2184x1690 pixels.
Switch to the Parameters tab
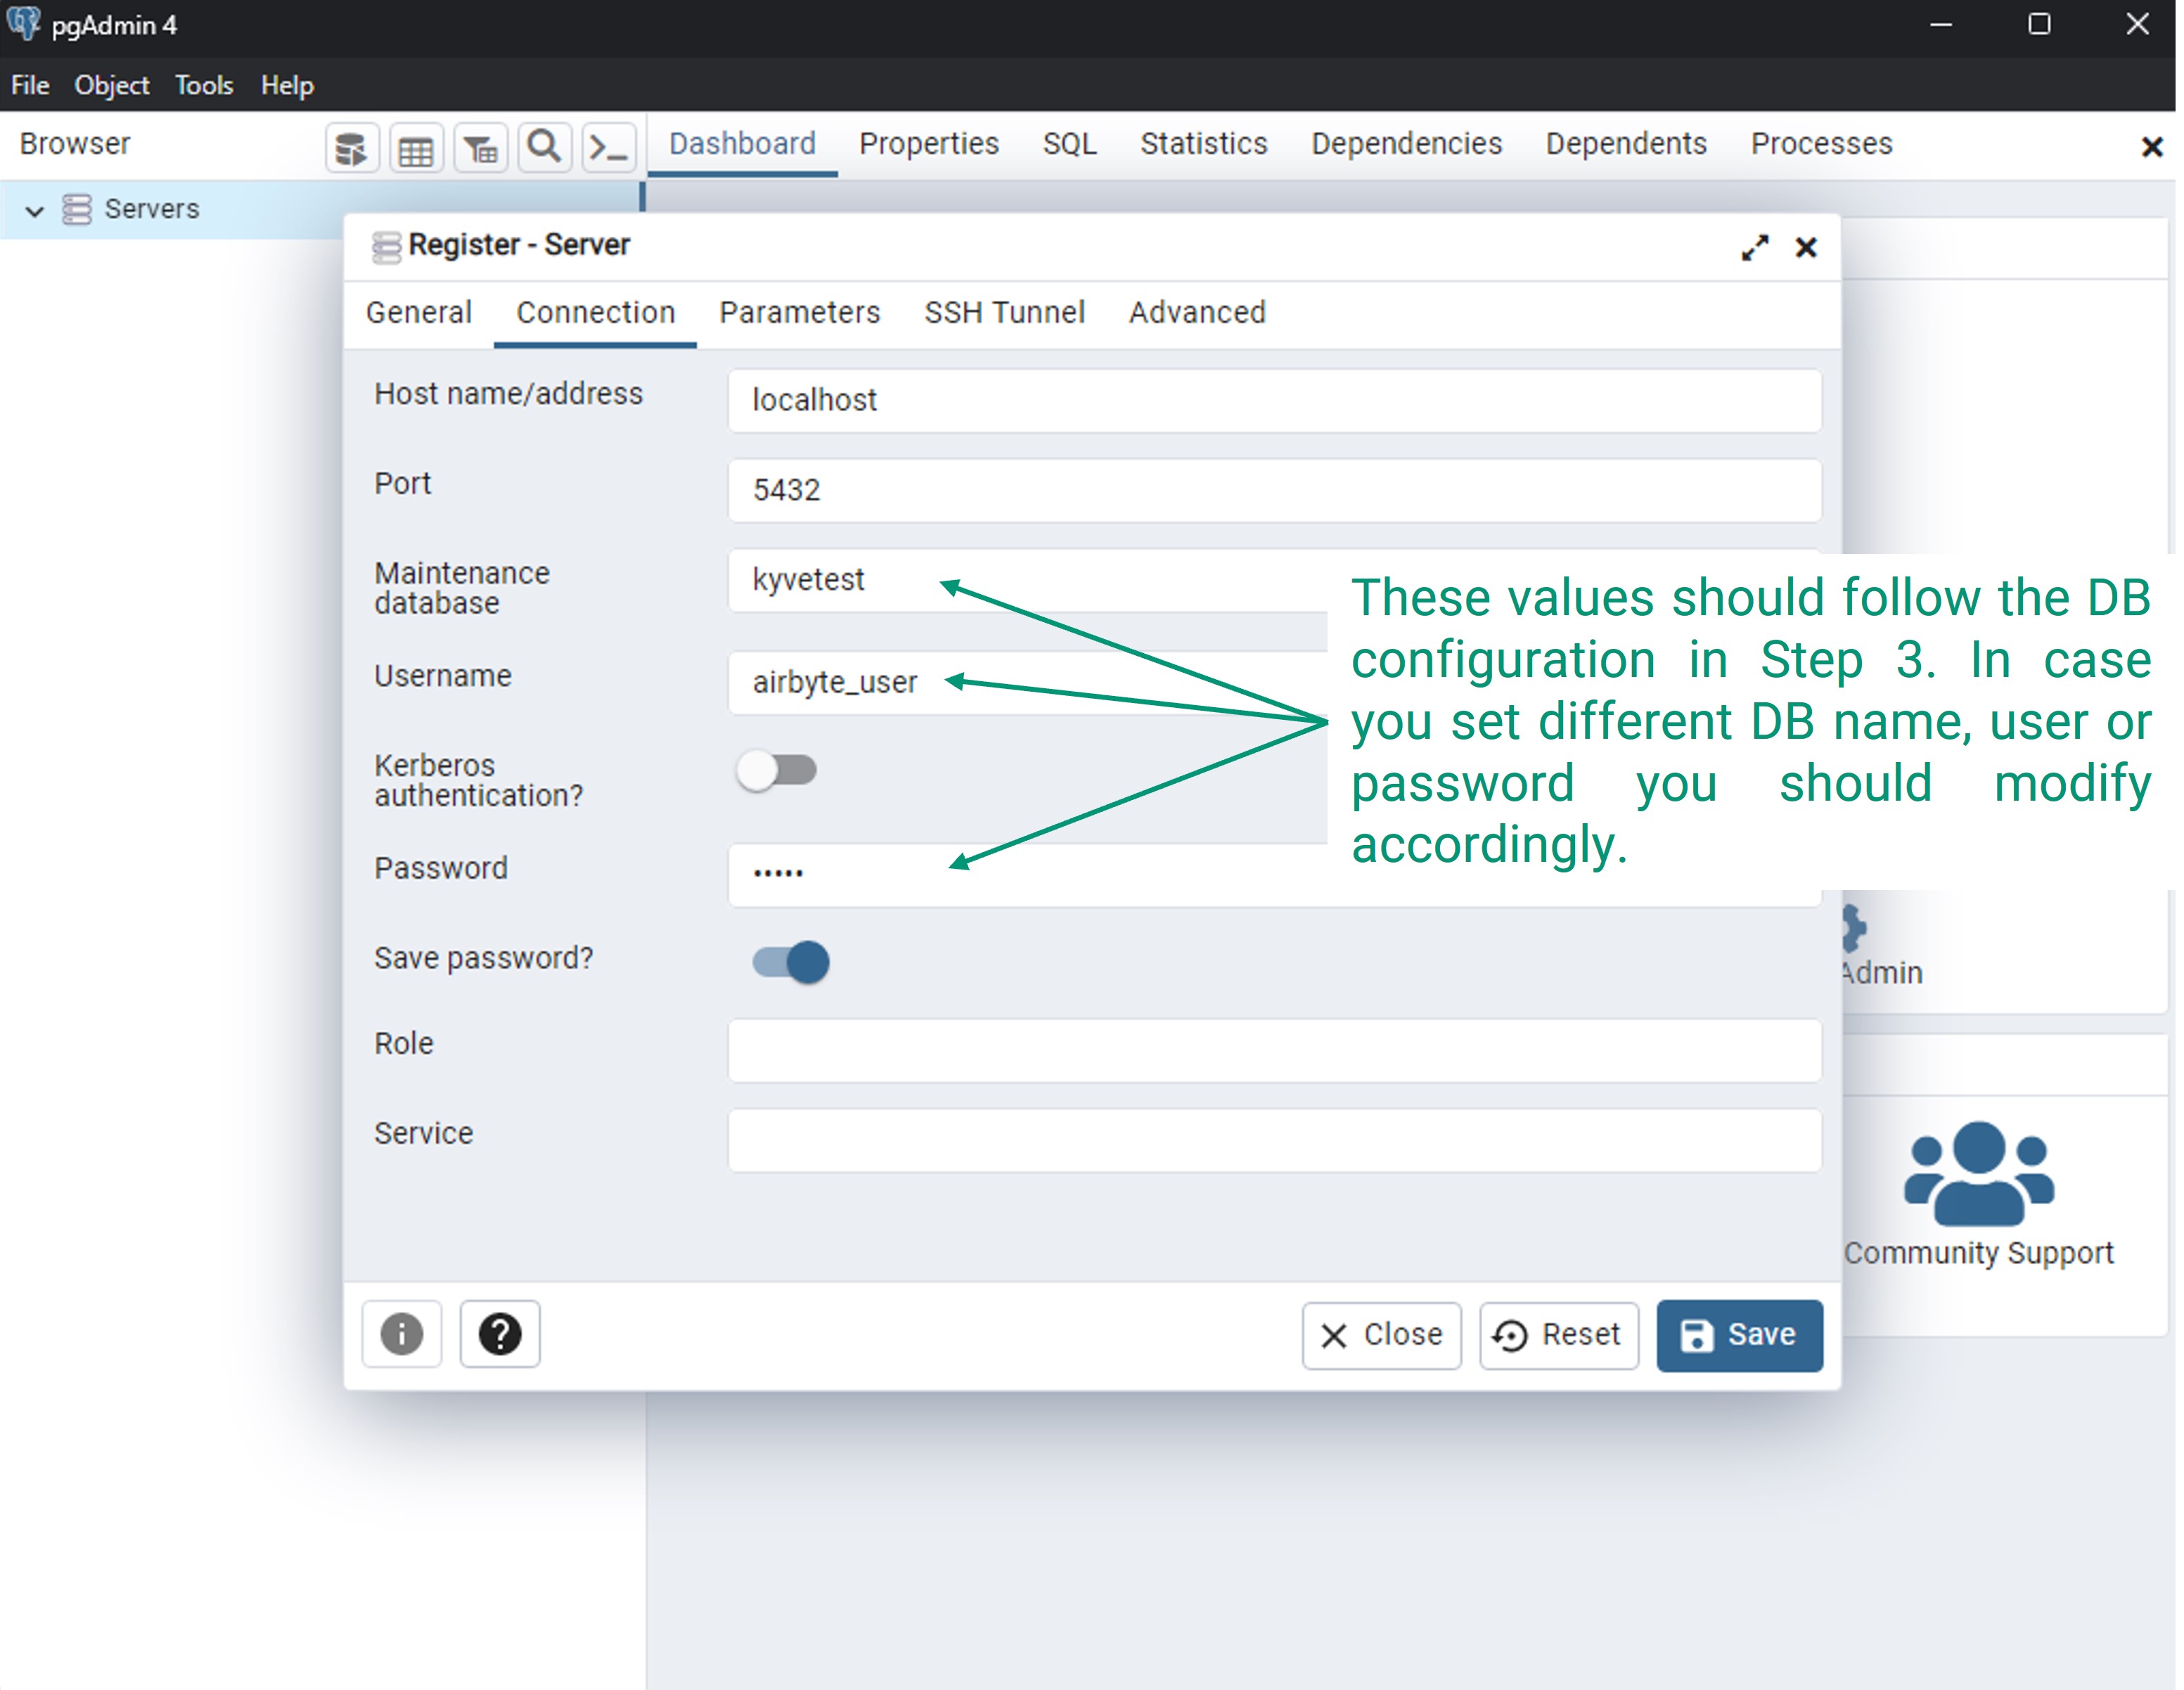point(800,313)
